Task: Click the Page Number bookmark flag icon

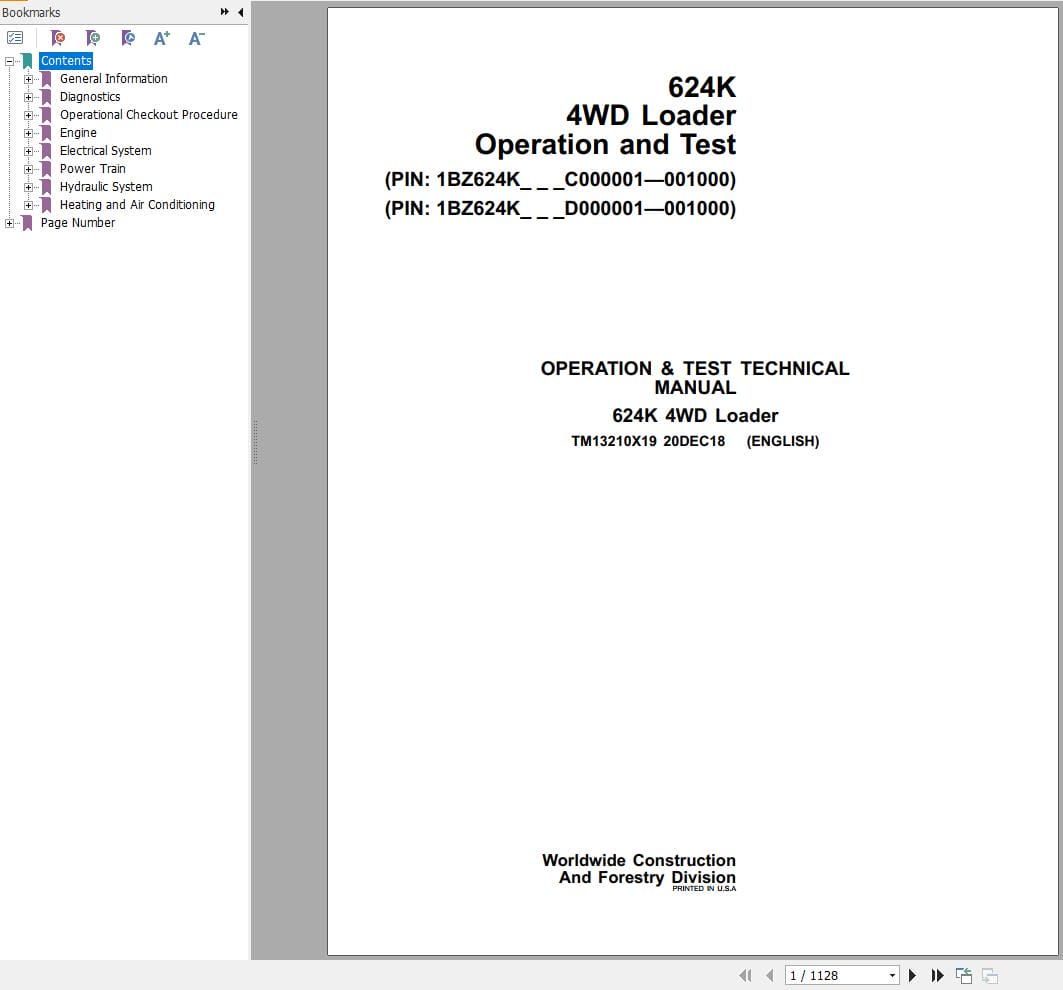Action: (27, 223)
